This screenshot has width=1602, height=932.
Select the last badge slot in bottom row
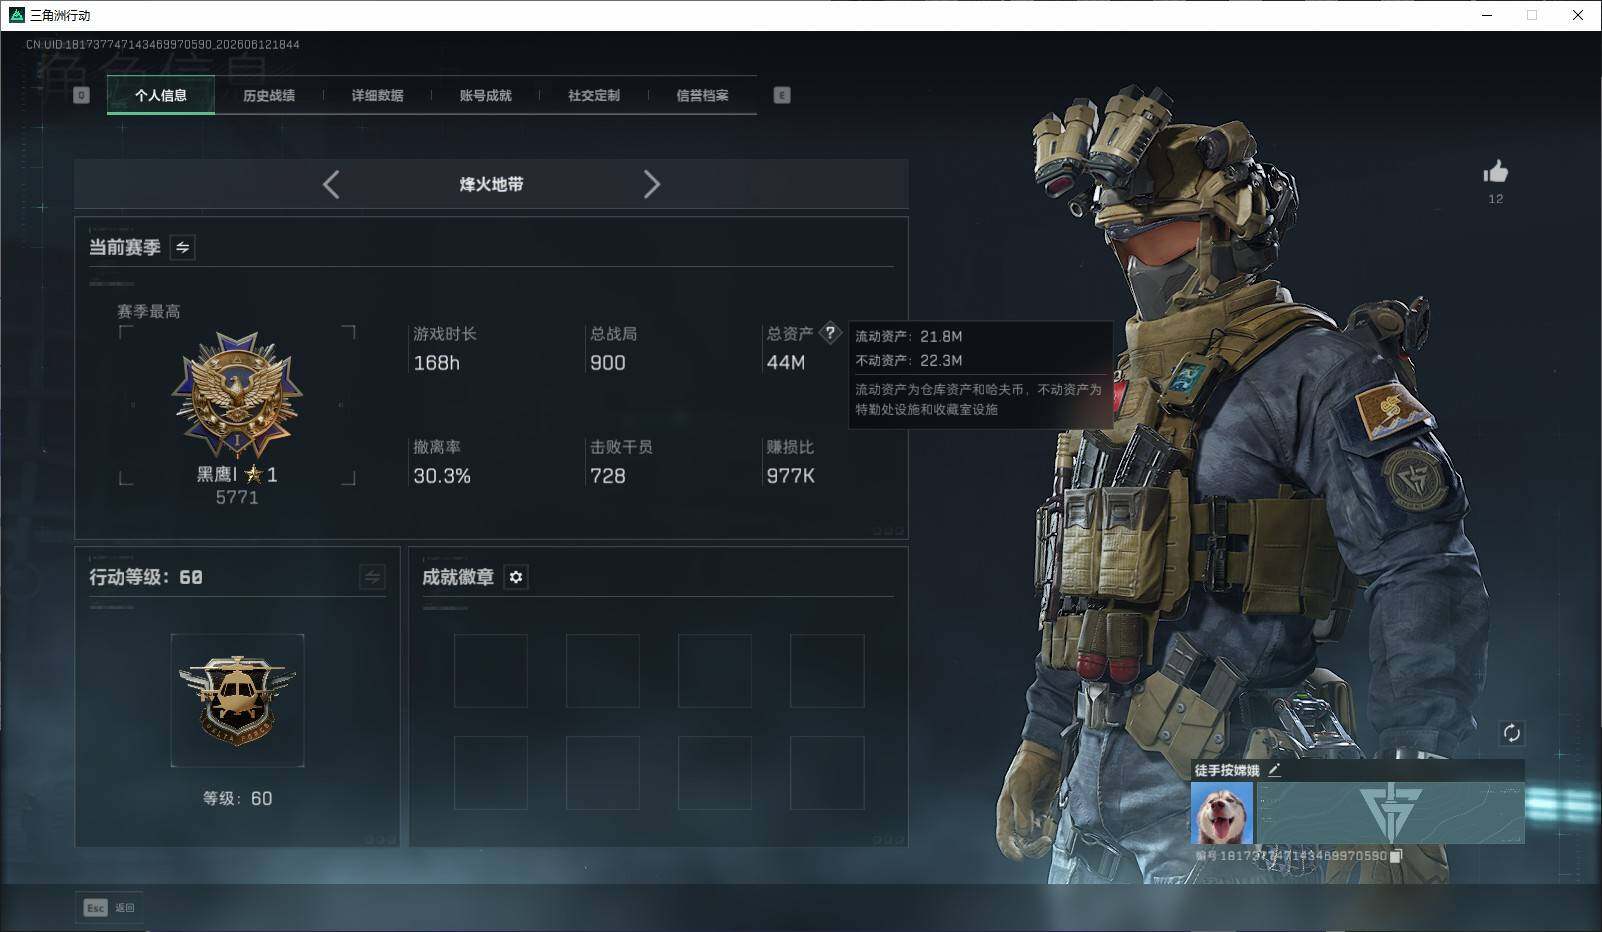[827, 773]
